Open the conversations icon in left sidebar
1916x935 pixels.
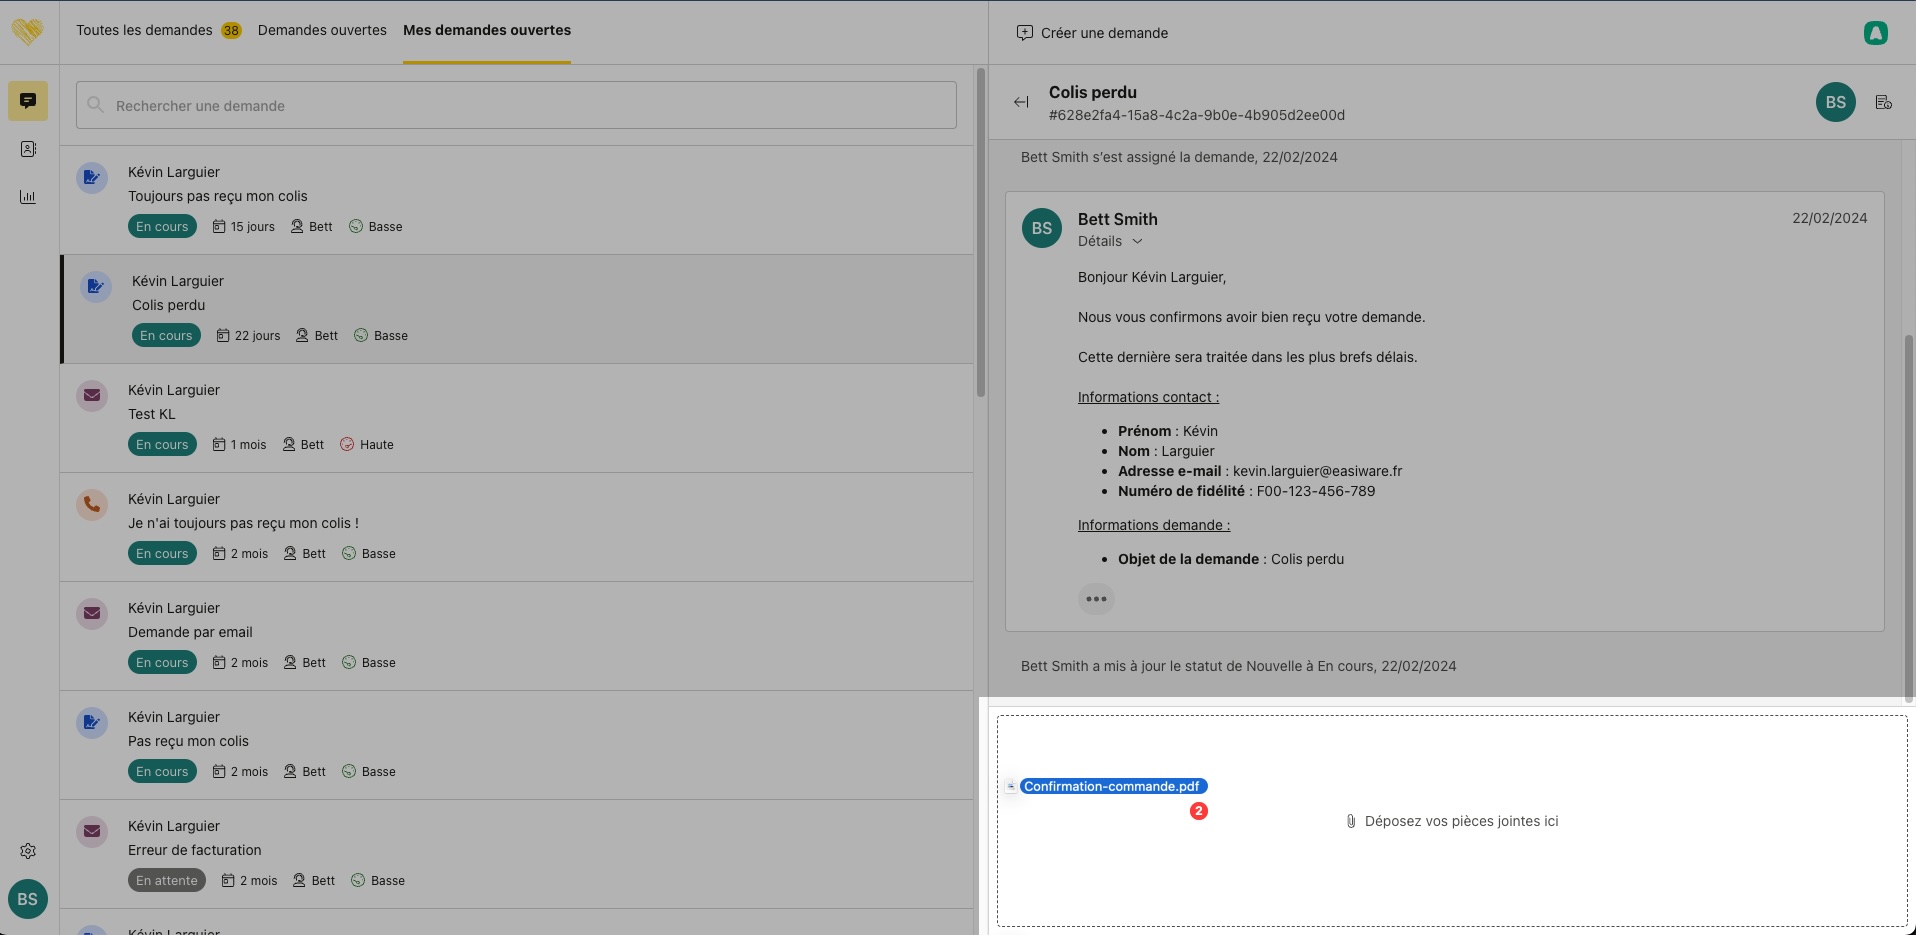pyautogui.click(x=28, y=101)
